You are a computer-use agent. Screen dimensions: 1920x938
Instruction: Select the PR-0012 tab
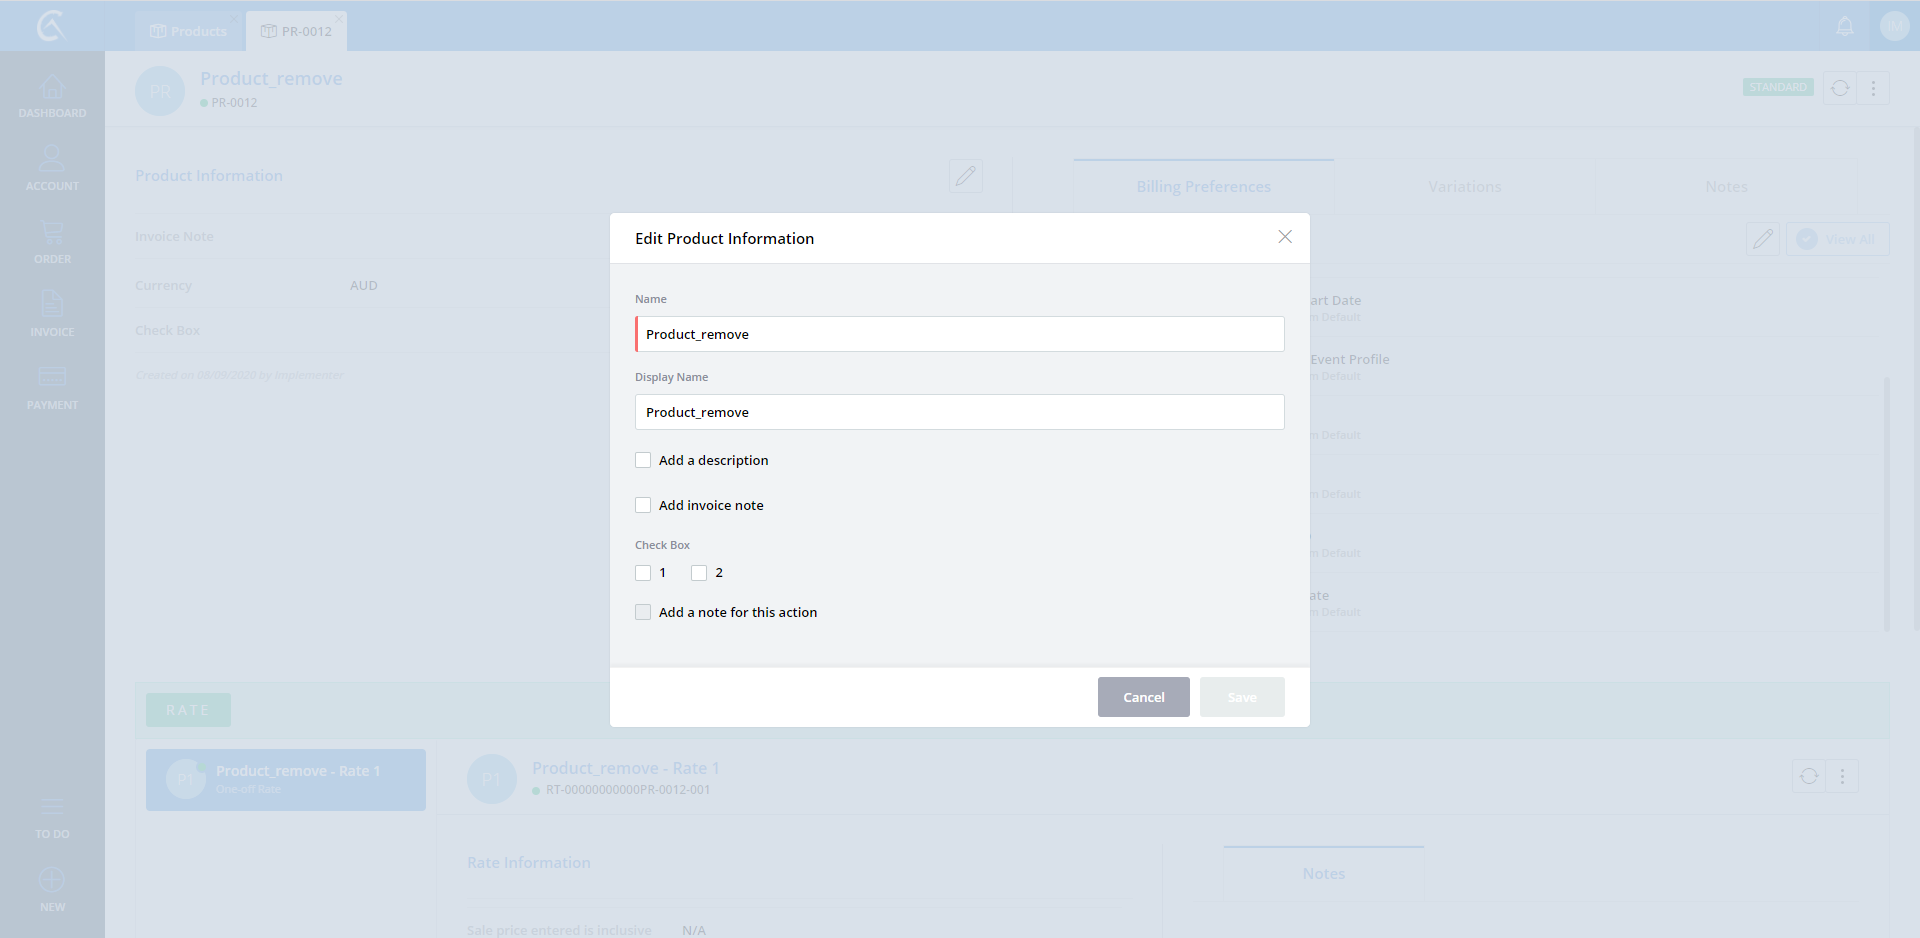297,31
